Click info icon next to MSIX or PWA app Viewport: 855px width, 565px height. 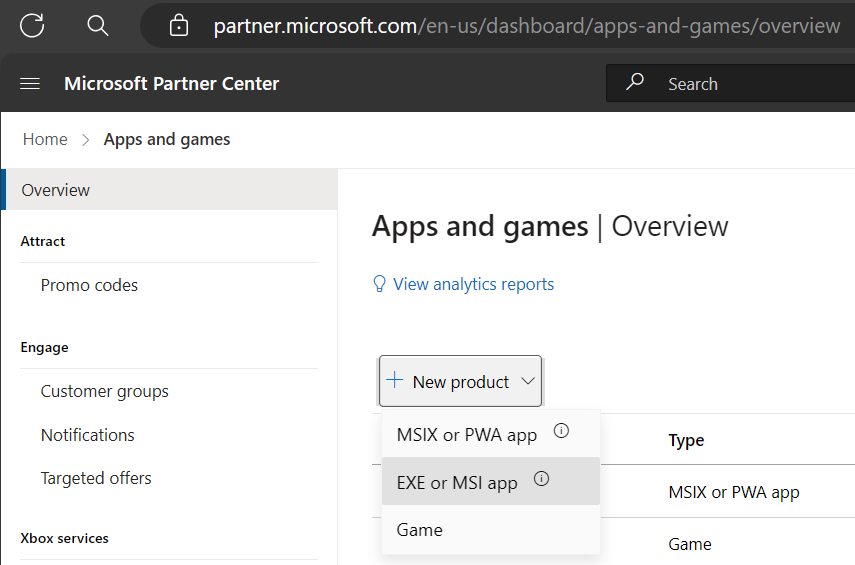click(x=561, y=431)
